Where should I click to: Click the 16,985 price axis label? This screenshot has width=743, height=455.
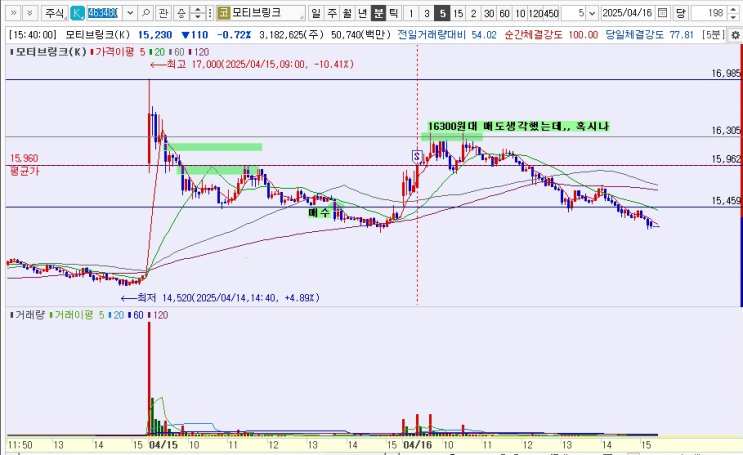(726, 73)
